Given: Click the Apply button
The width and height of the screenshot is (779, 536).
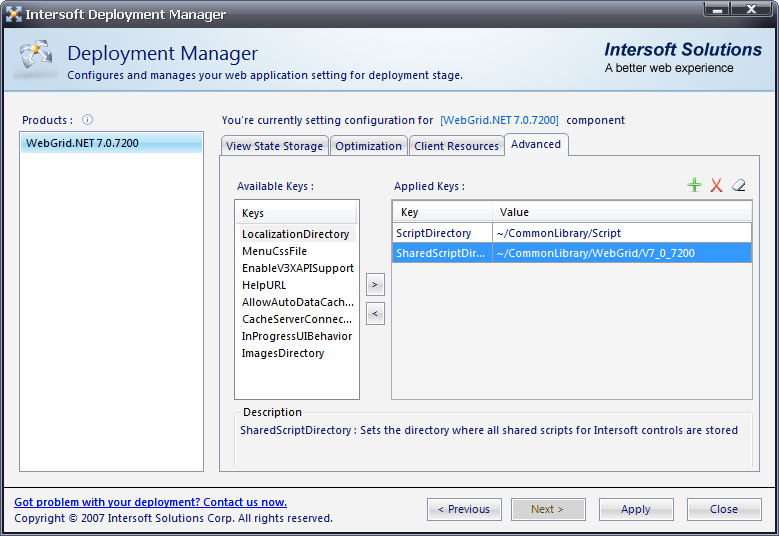Looking at the screenshot, I should click(636, 509).
